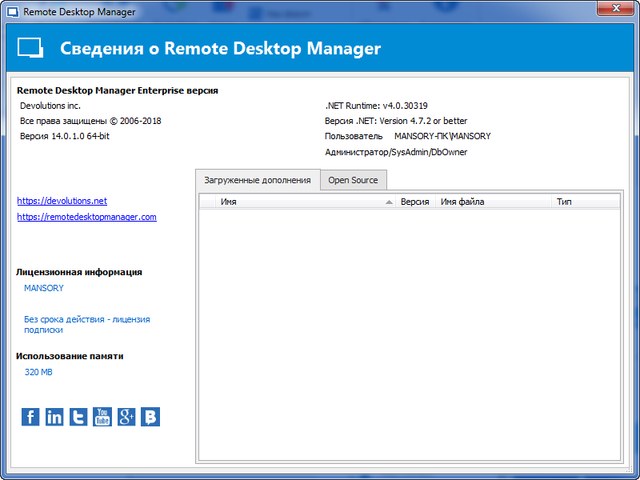Close the Remote Desktop Manager about window
The width and height of the screenshot is (640, 480).
612,11
